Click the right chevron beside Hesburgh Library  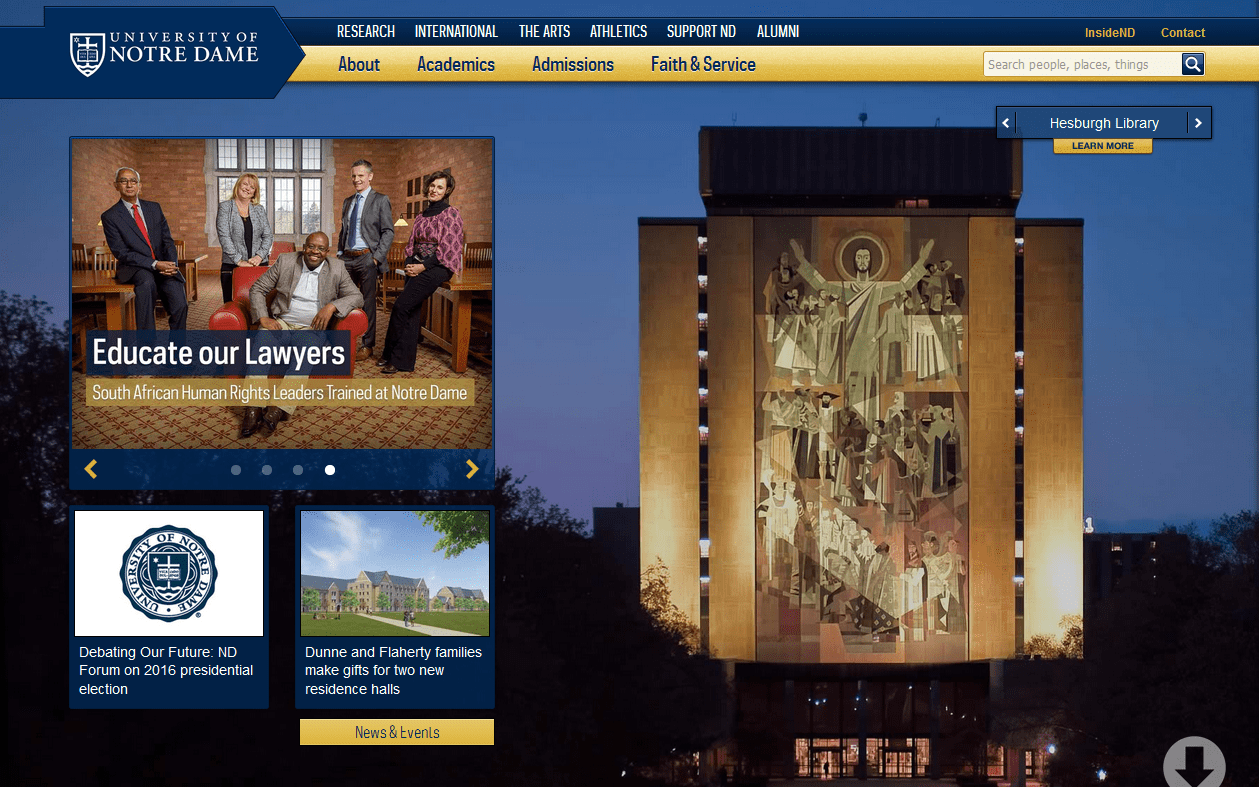click(x=1198, y=122)
